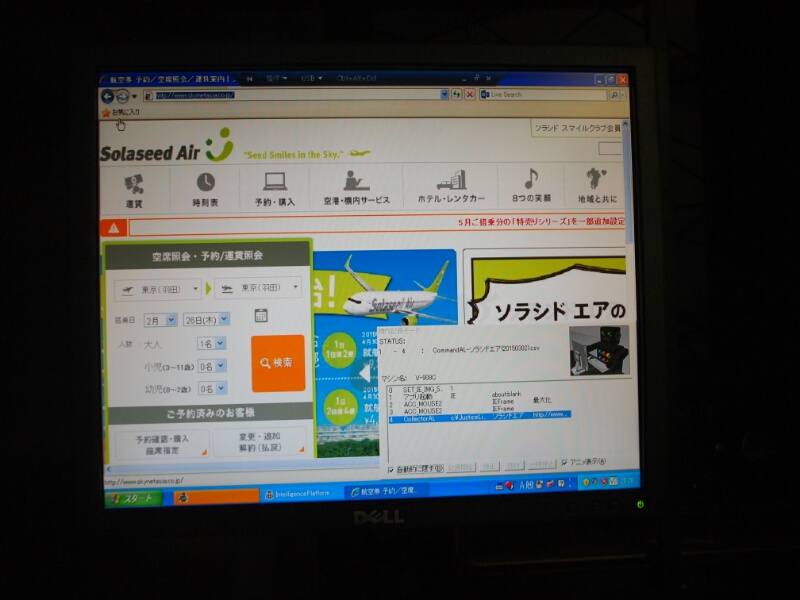This screenshot has width=800, height=600.
Task: Click the Solaseed airplane banner image
Action: pyautogui.click(x=384, y=287)
